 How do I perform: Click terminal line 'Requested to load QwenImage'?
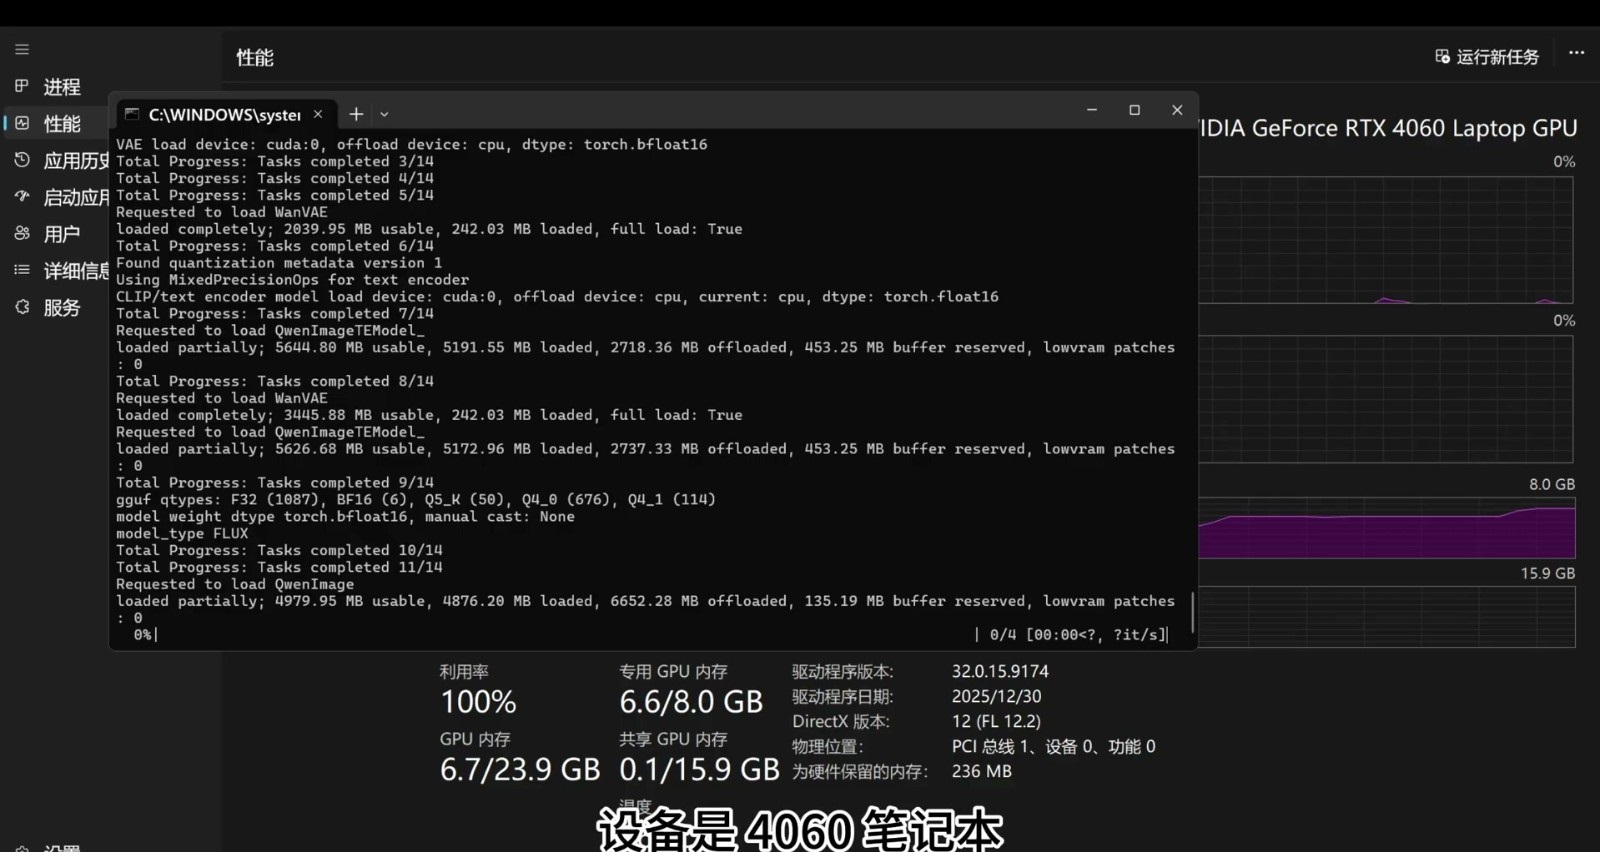click(235, 584)
